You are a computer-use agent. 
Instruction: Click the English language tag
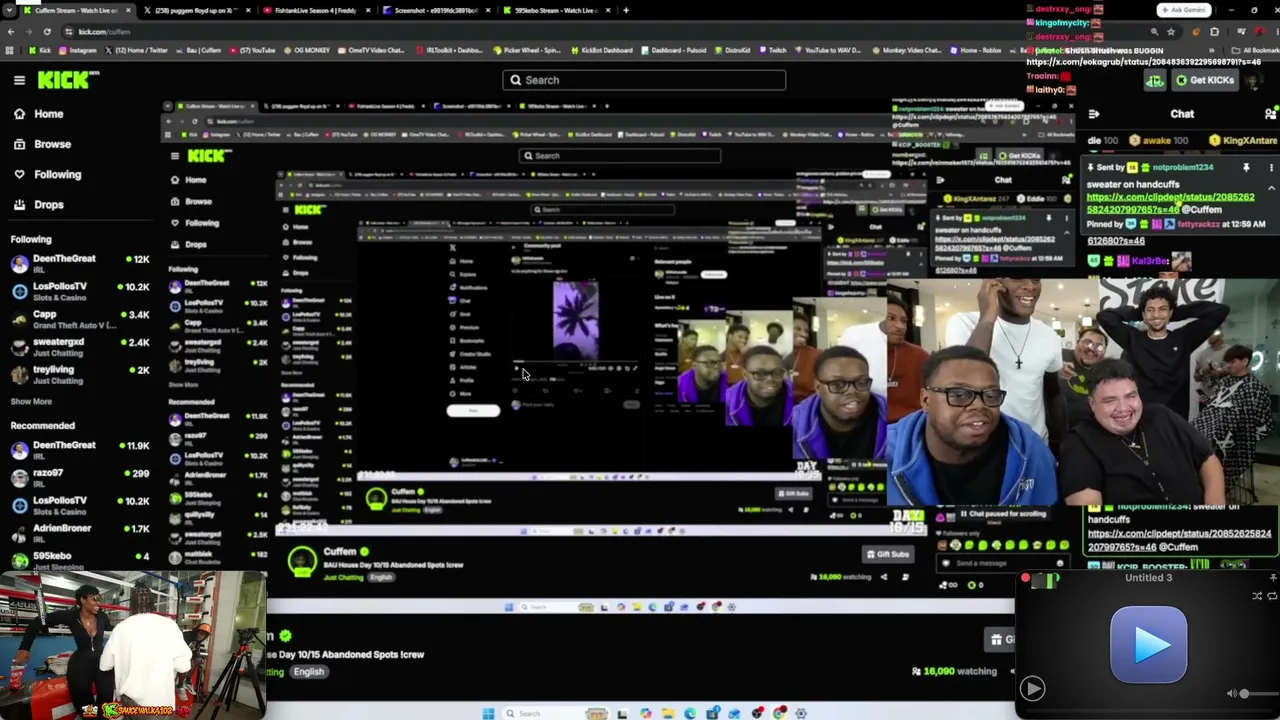(308, 672)
